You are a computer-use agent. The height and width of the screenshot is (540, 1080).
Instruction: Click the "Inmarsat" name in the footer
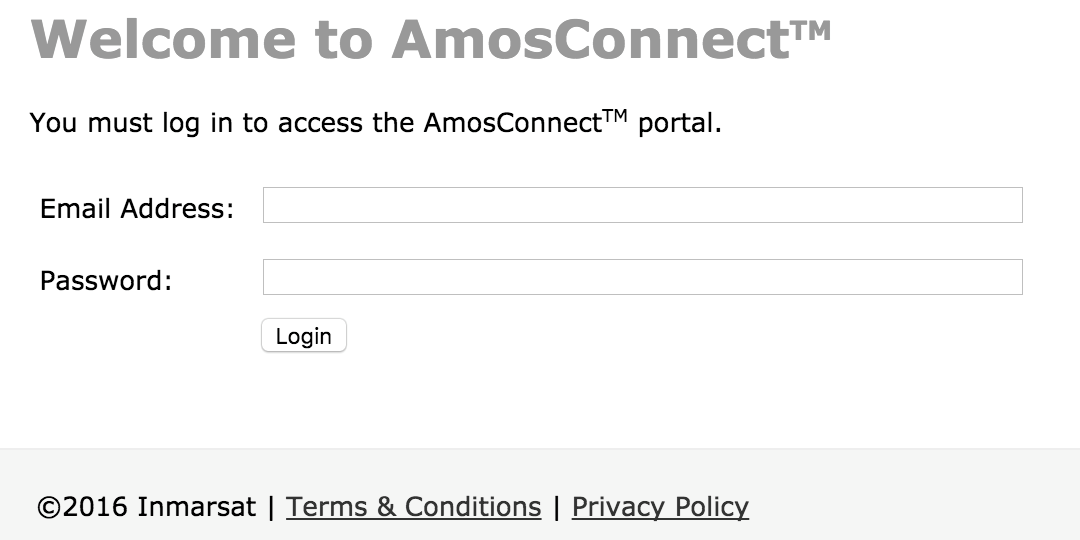click(x=197, y=507)
